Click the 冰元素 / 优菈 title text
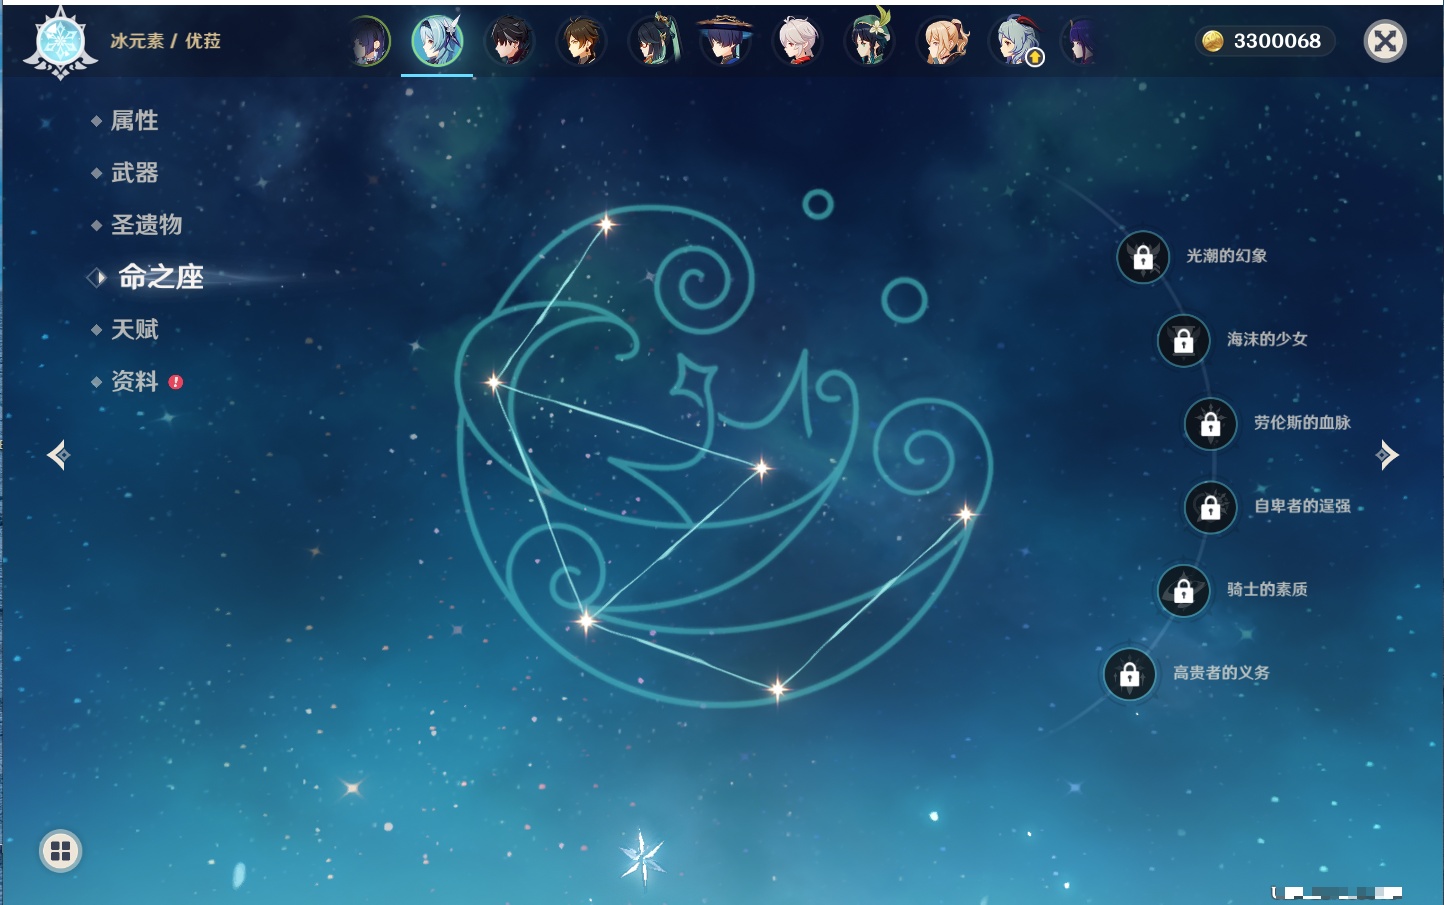The width and height of the screenshot is (1444, 905). 165,41
